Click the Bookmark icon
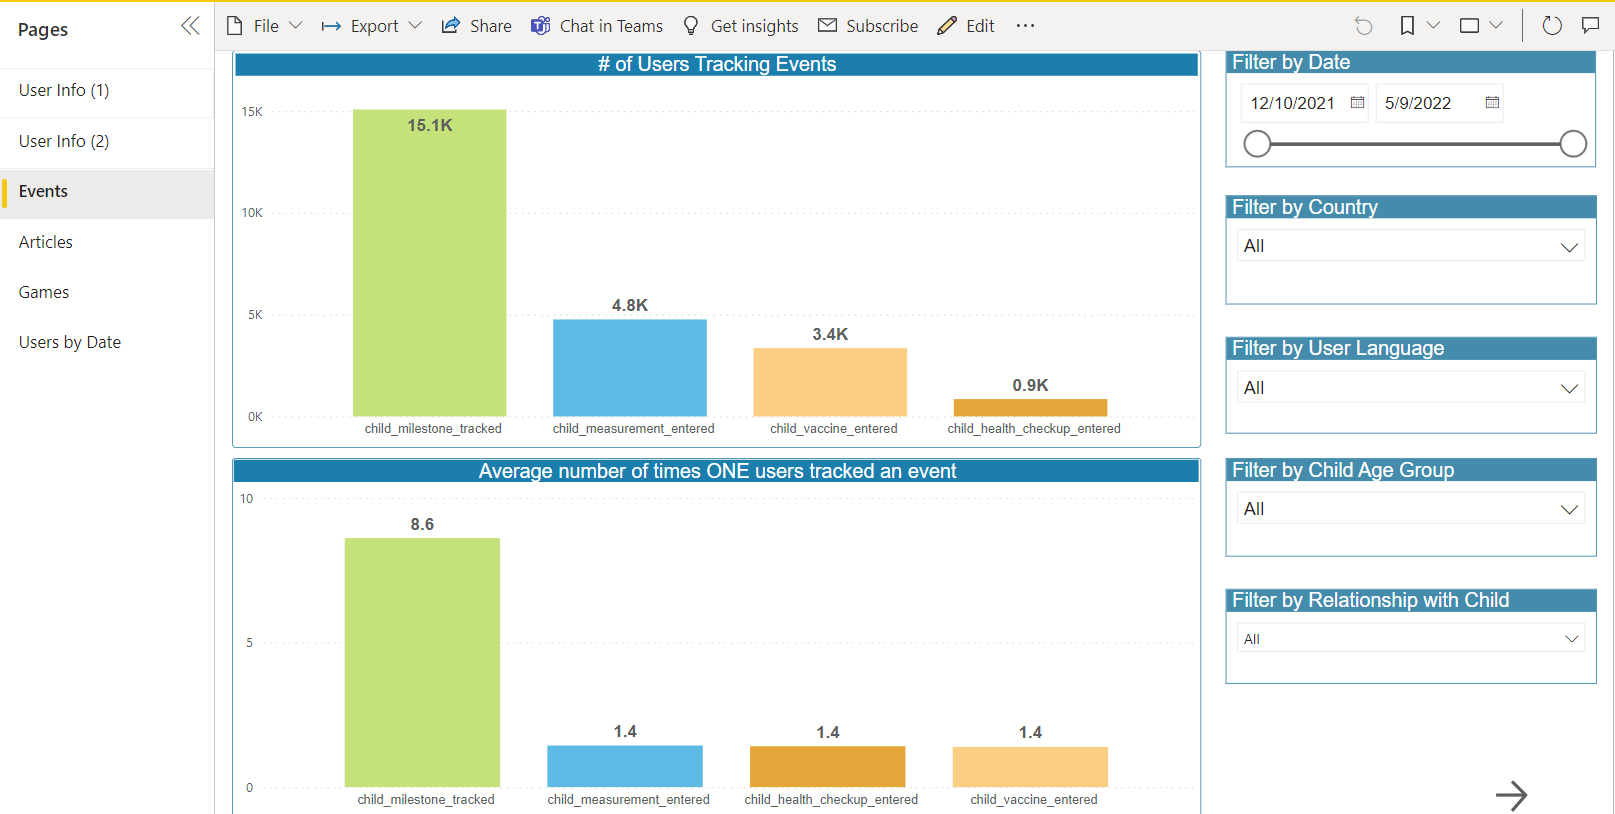The width and height of the screenshot is (1615, 814). pyautogui.click(x=1407, y=26)
